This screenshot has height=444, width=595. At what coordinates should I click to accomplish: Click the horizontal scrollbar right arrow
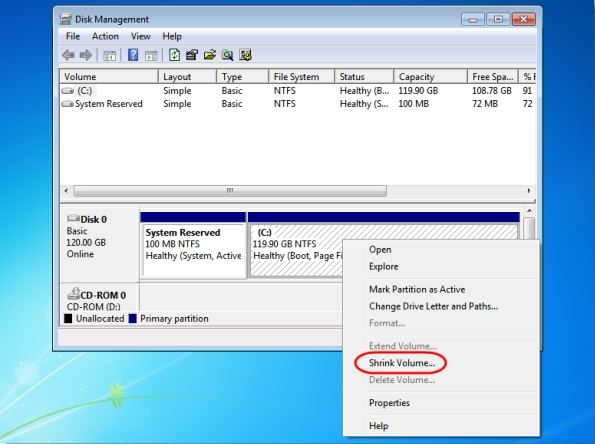pos(529,191)
